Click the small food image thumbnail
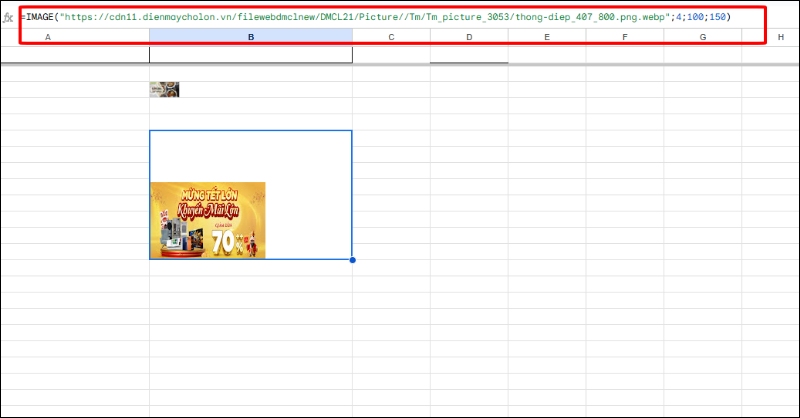800x418 pixels. [164, 89]
